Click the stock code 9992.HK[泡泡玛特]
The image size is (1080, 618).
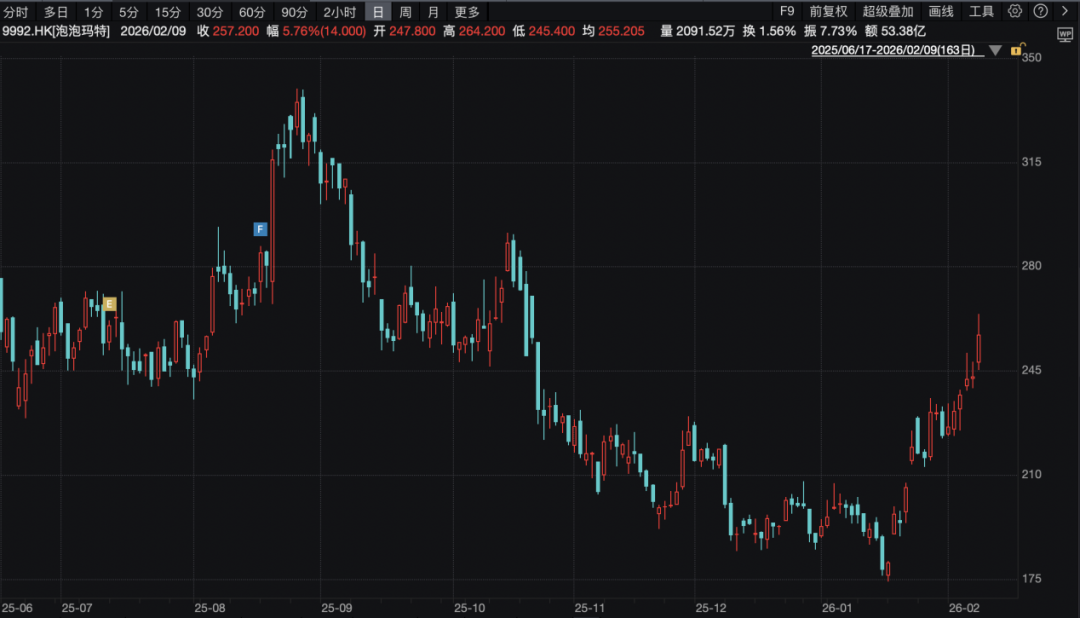tap(56, 31)
